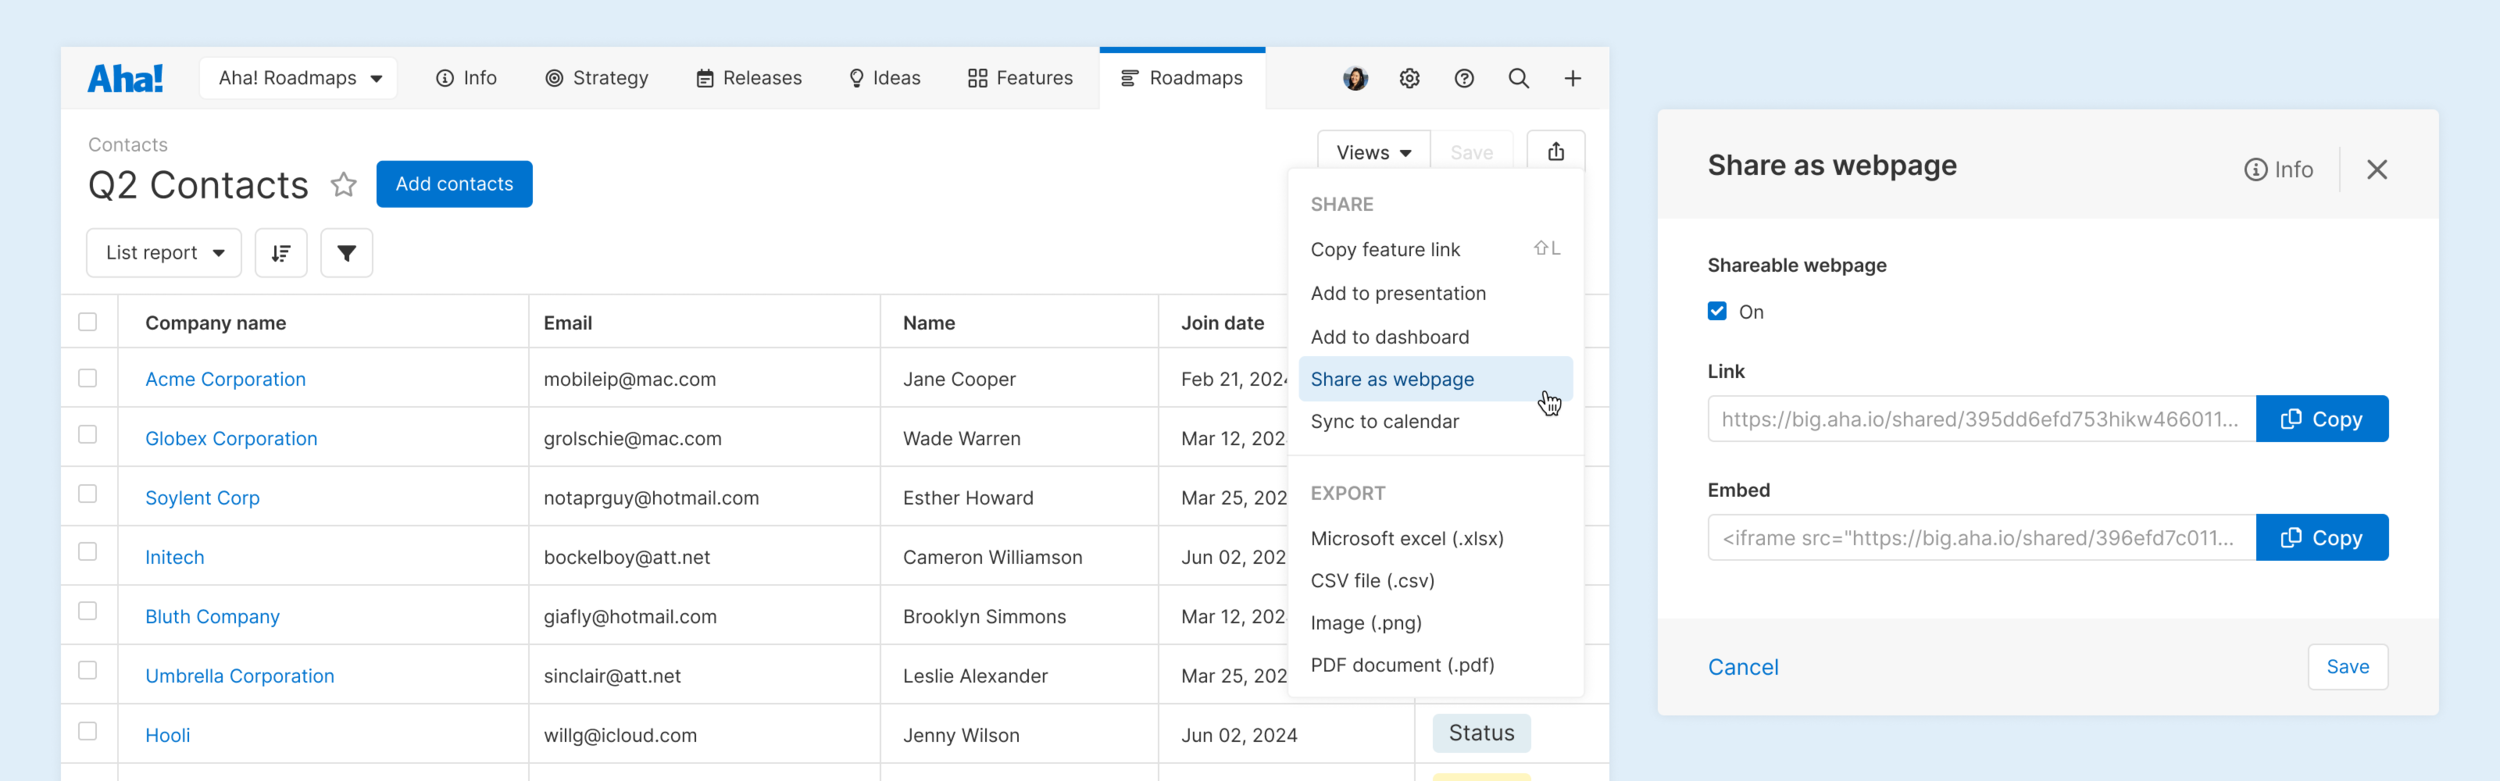Click the Aha! logo

[125, 78]
